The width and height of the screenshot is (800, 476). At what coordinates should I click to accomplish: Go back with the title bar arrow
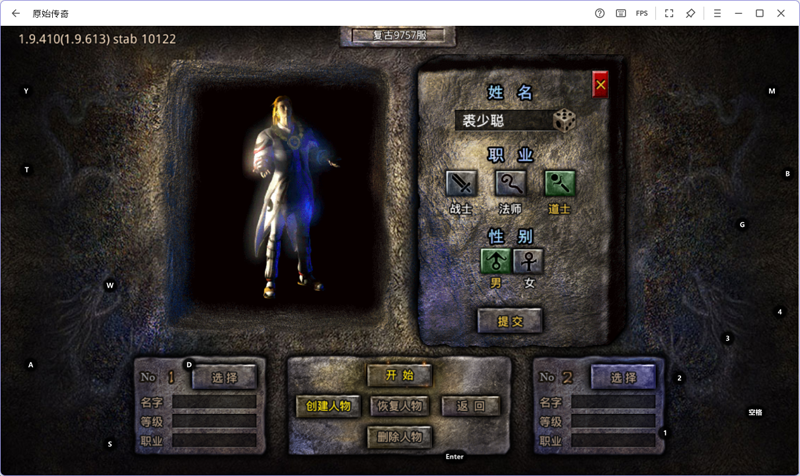pyautogui.click(x=16, y=13)
